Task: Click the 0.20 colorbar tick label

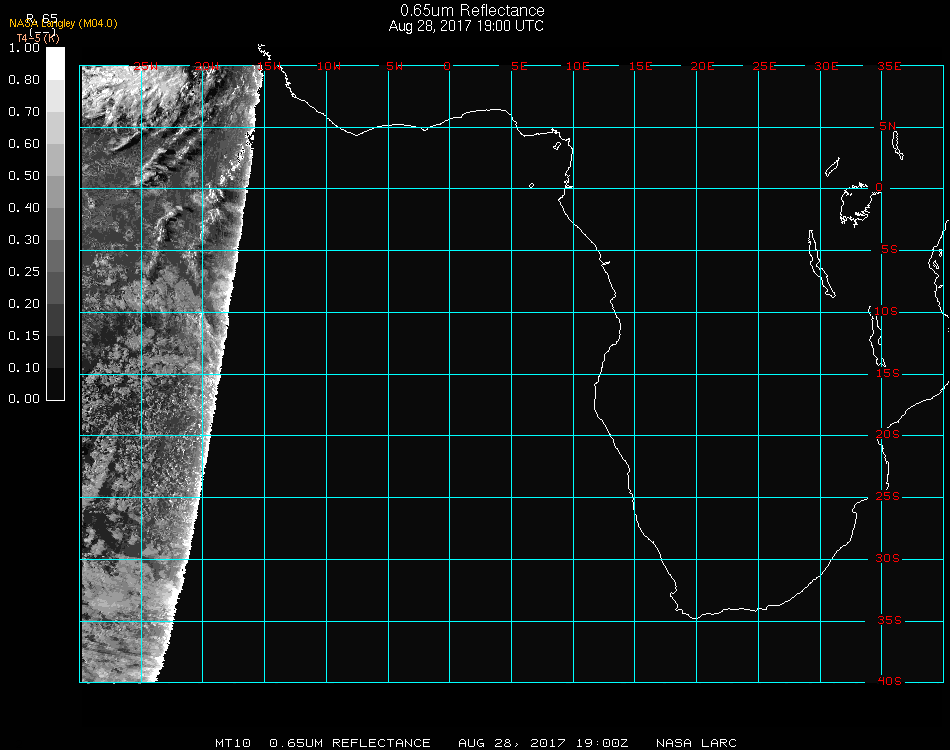Action: [x=23, y=304]
